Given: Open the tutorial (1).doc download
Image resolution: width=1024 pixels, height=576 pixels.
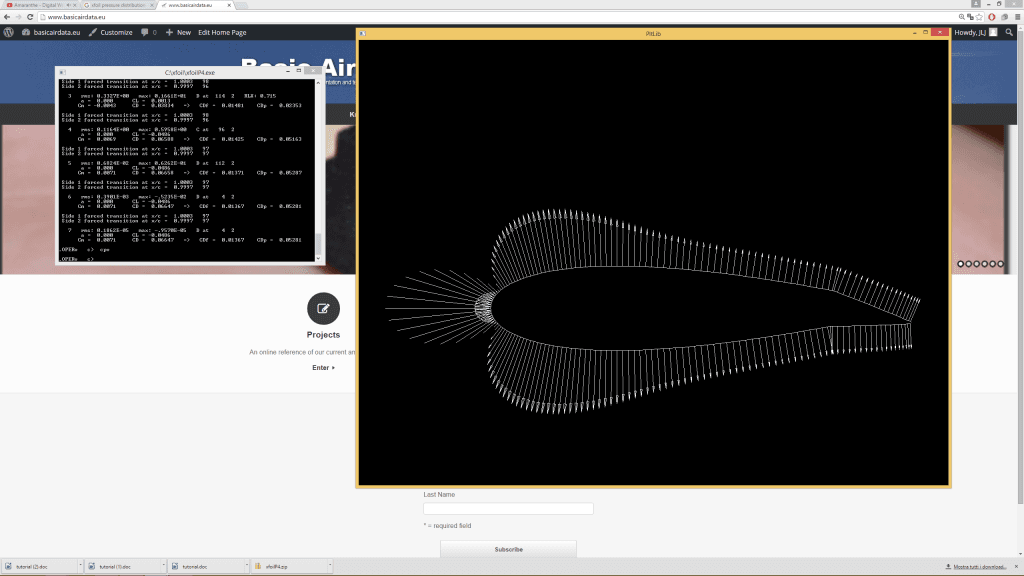Looking at the screenshot, I should 123,566.
